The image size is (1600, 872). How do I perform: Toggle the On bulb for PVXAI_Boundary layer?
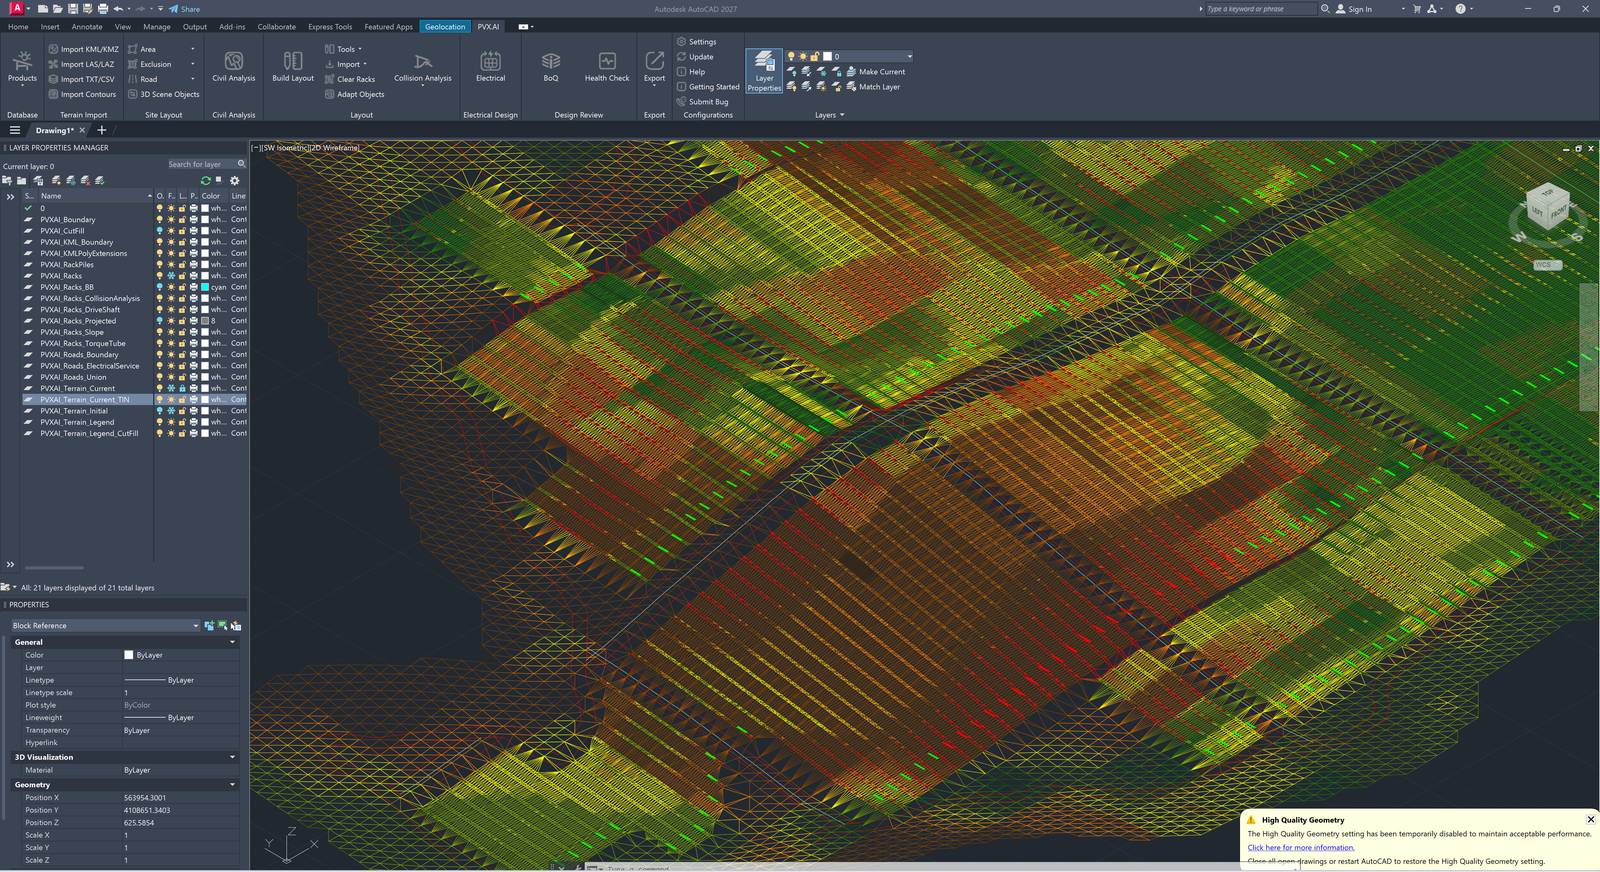(x=159, y=220)
